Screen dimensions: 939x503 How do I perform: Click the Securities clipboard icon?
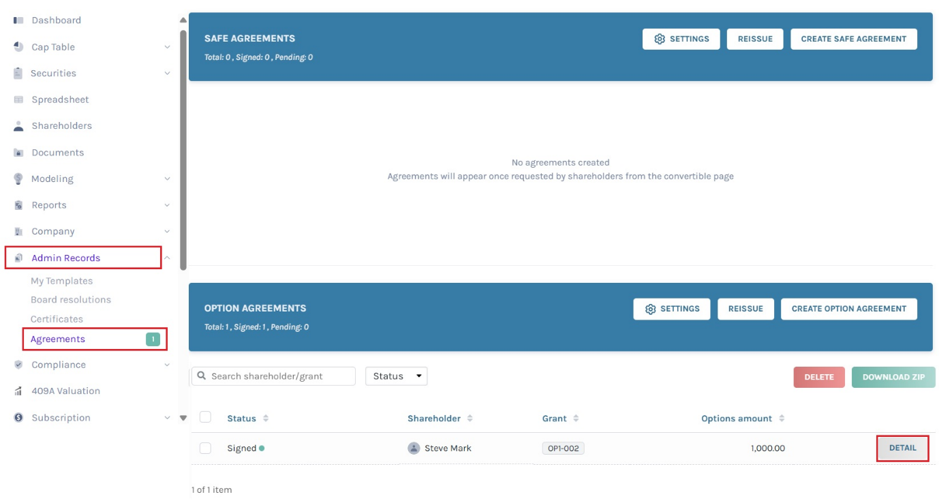click(x=19, y=73)
